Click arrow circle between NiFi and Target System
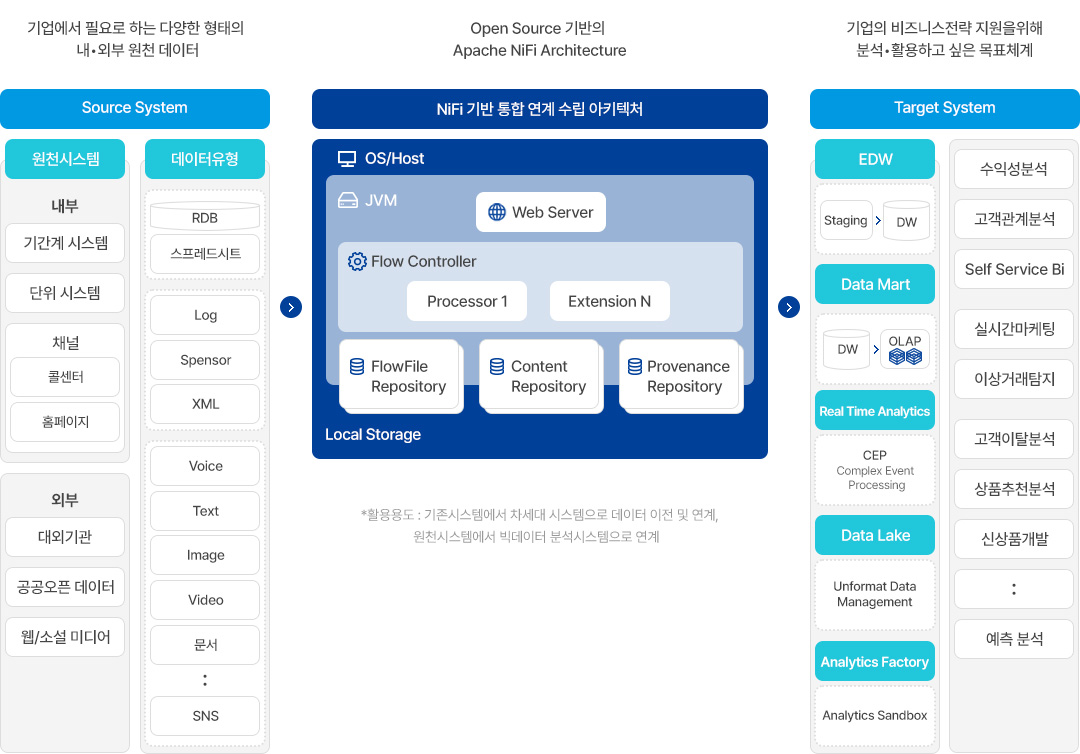This screenshot has height=754, width=1080. pos(789,307)
